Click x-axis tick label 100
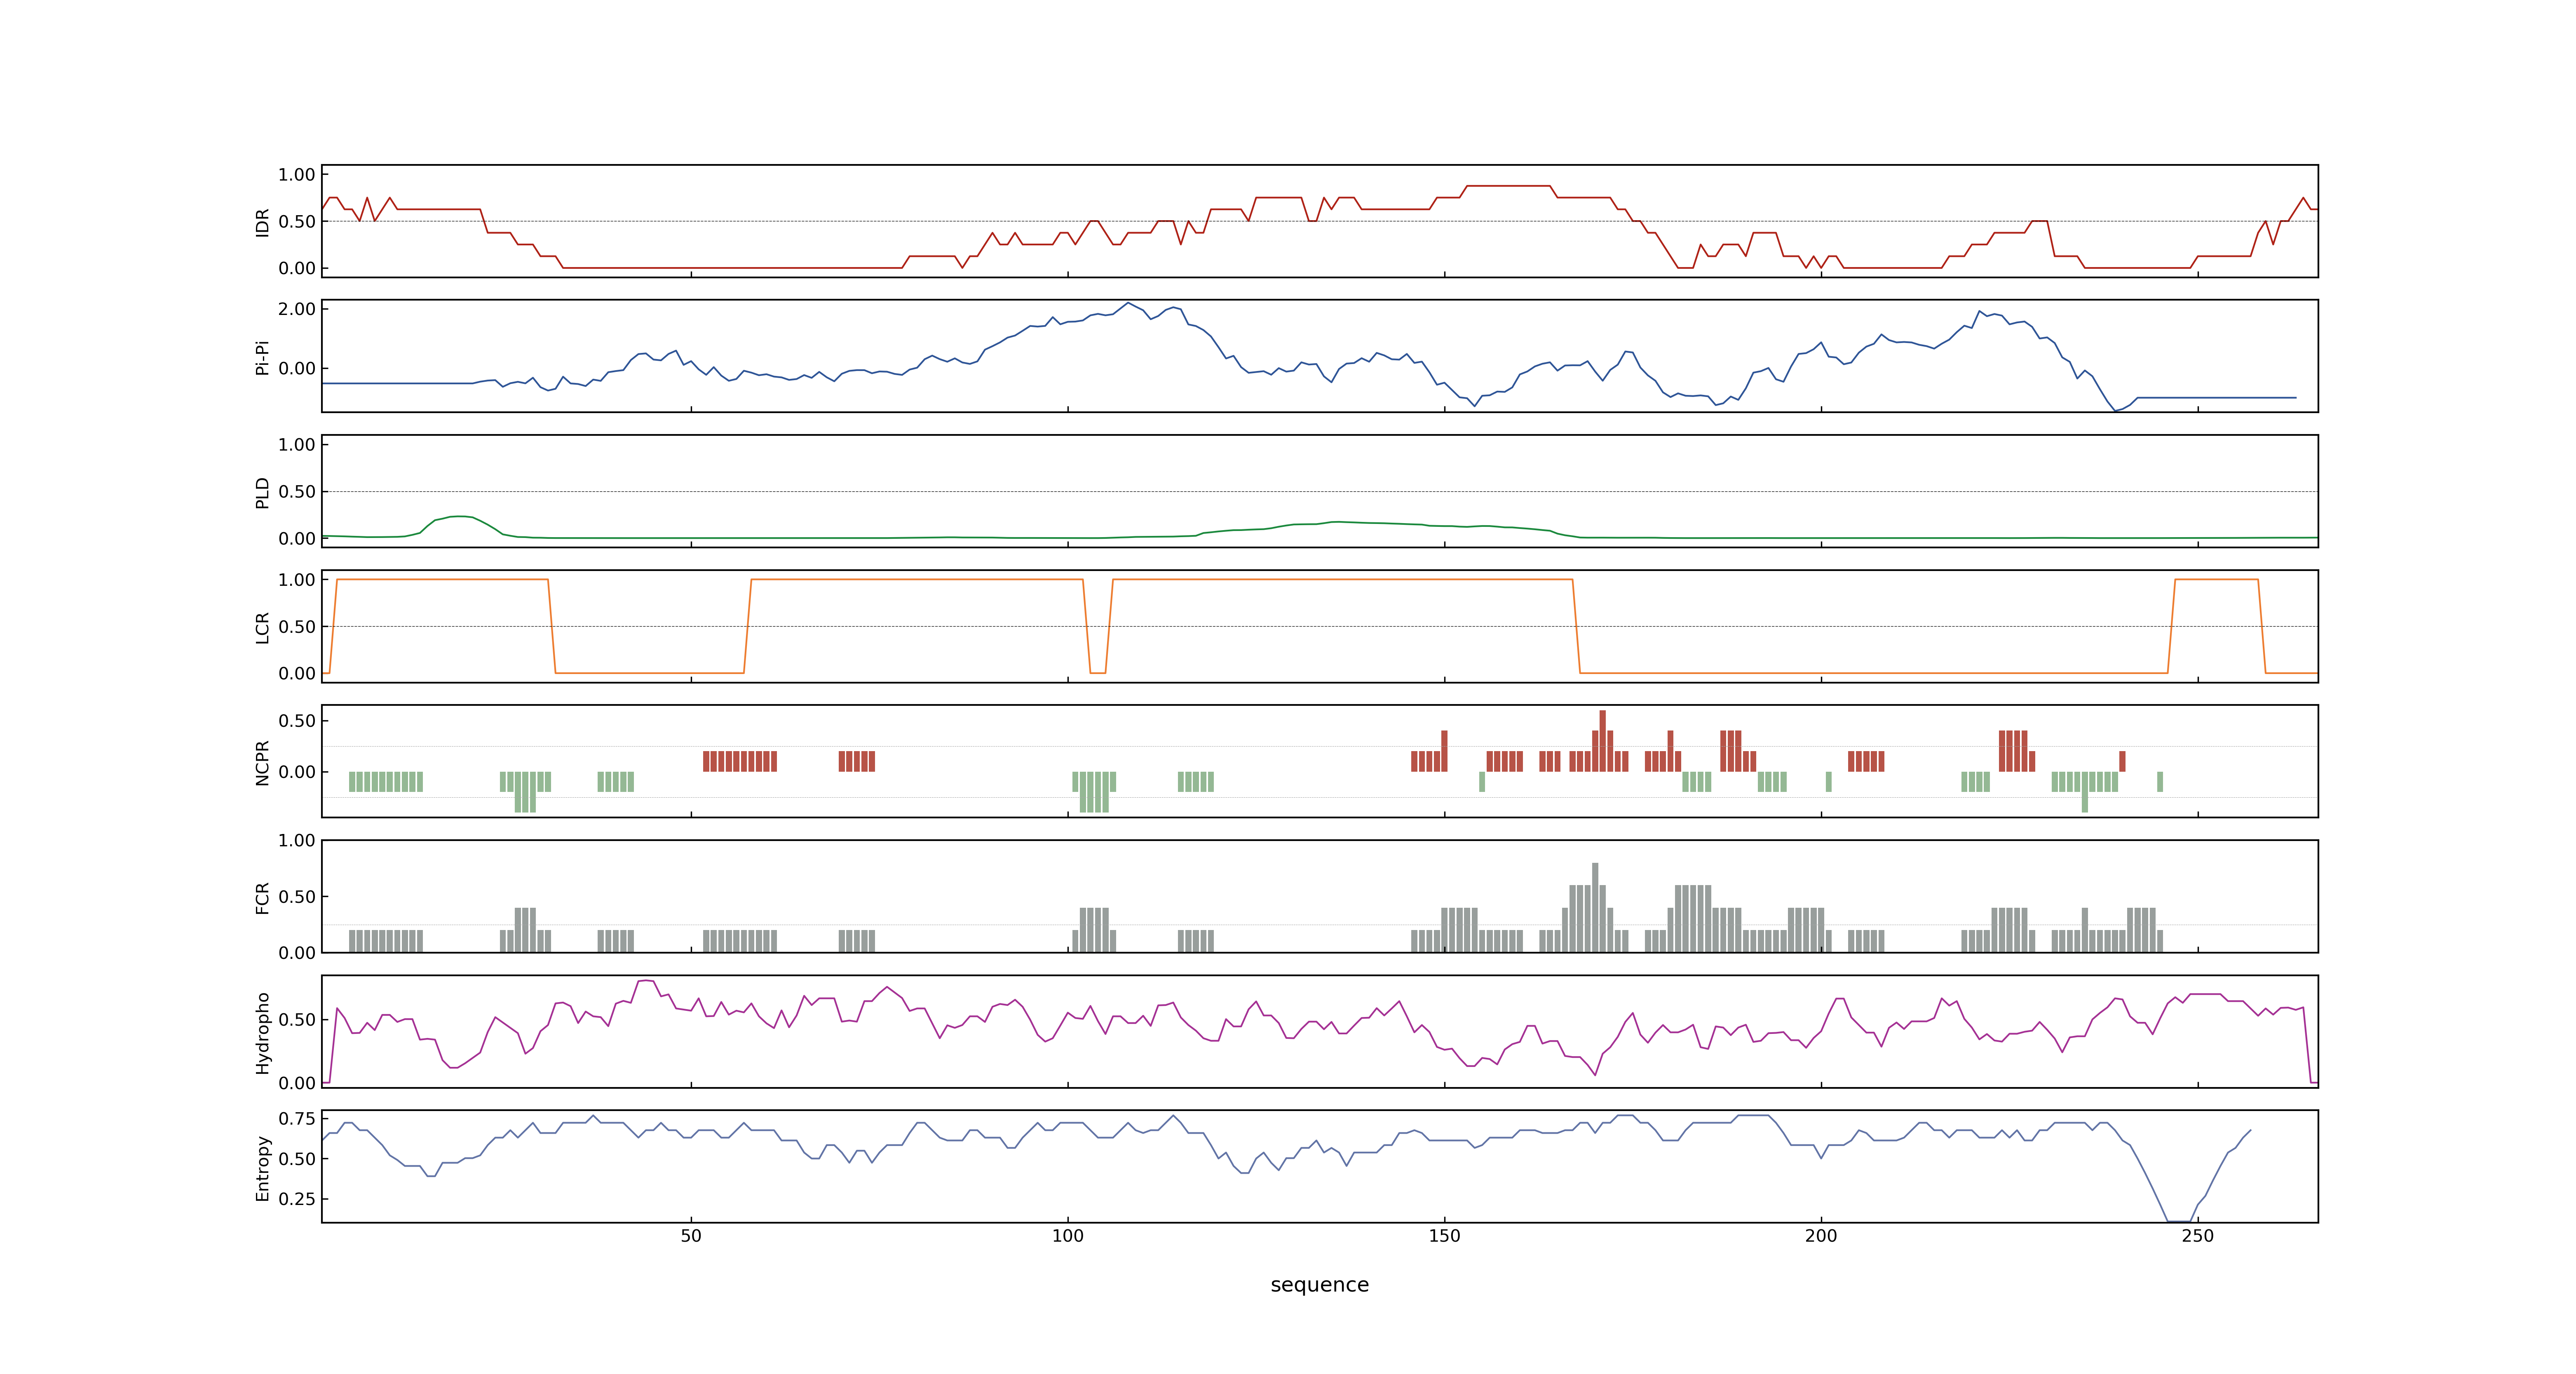Viewport: 2576px width, 1374px height. tap(1068, 1236)
